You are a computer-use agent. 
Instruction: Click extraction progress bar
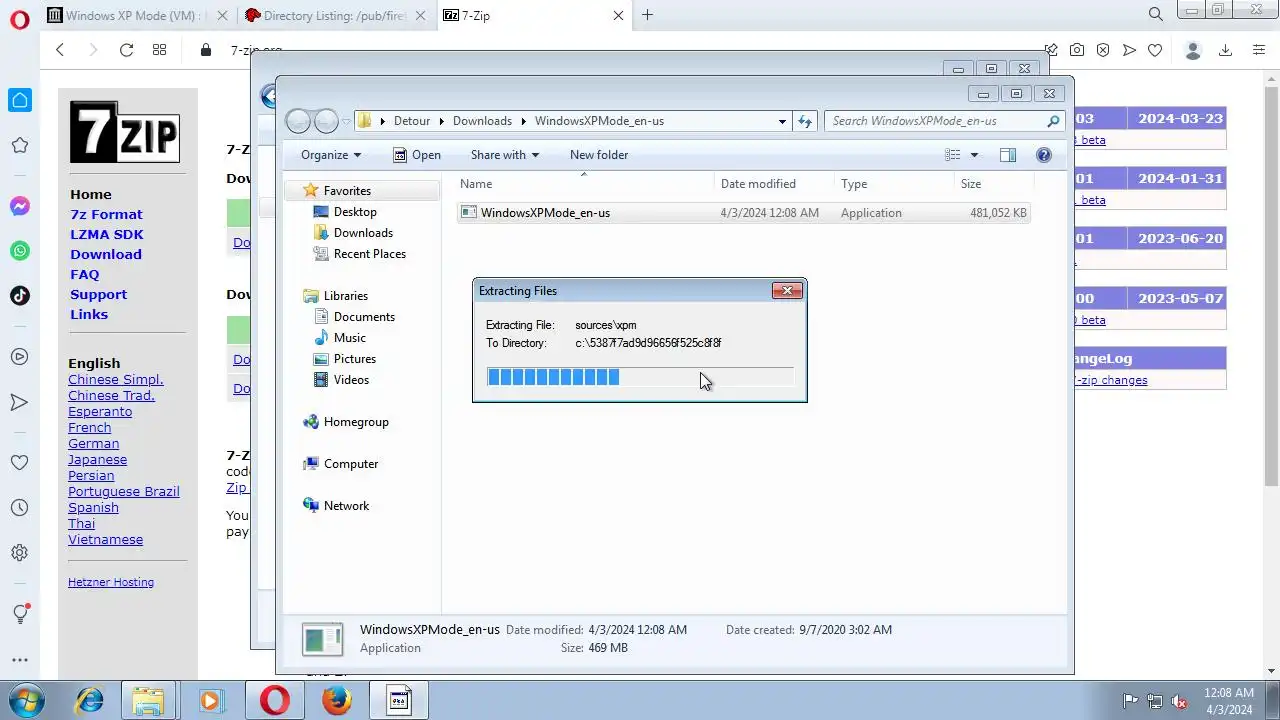pos(640,376)
